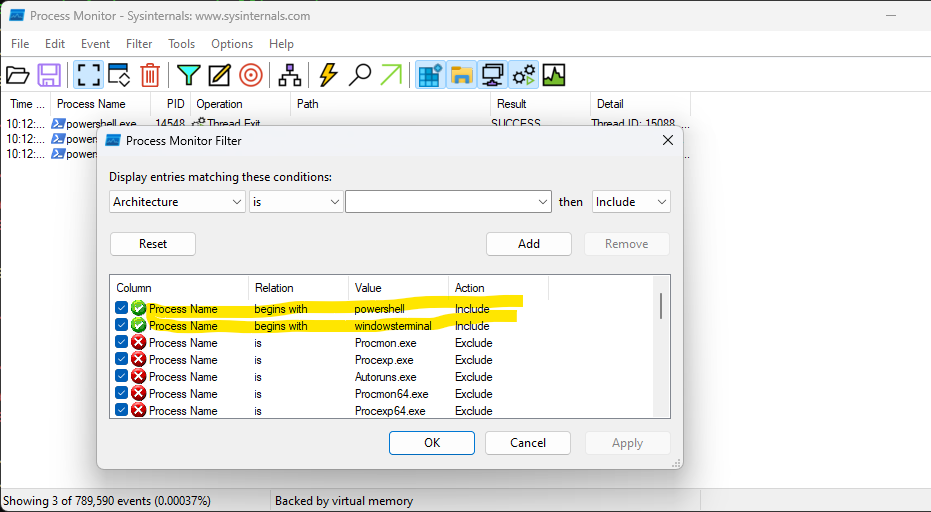The width and height of the screenshot is (931, 512).
Task: Open the Event menu
Action: (x=96, y=44)
